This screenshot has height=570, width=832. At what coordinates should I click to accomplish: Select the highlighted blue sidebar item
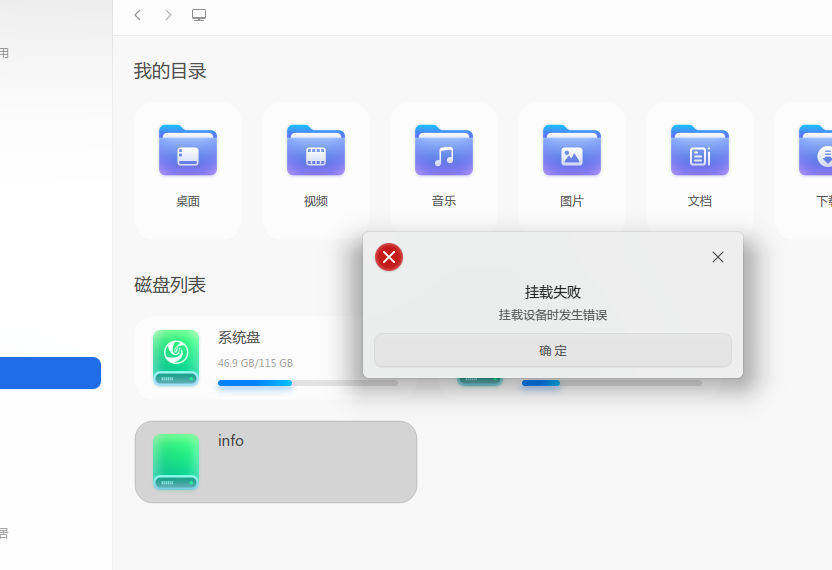click(50, 373)
